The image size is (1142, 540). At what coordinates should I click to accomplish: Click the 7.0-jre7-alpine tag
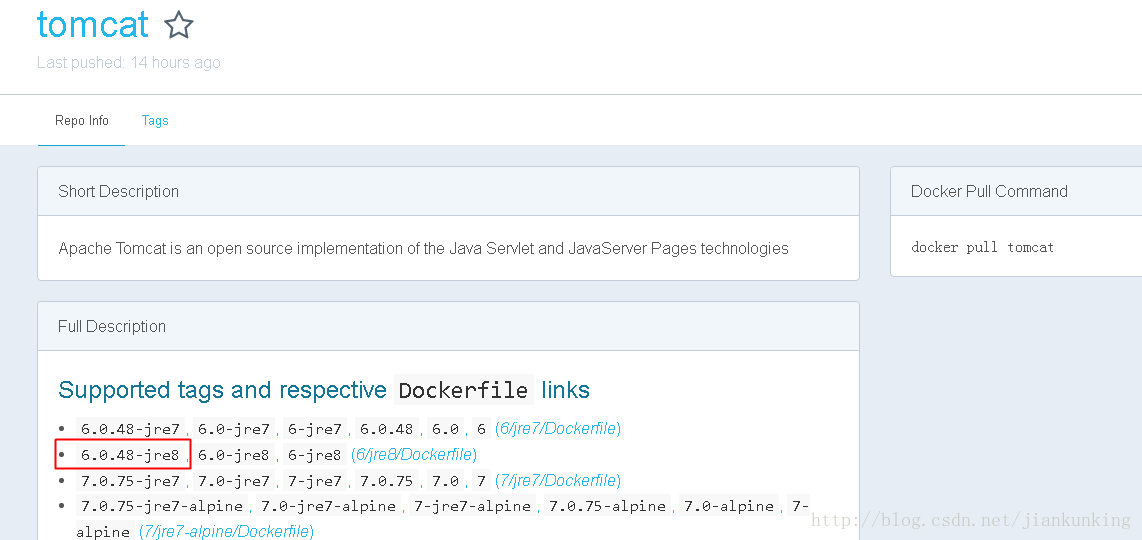click(x=328, y=506)
